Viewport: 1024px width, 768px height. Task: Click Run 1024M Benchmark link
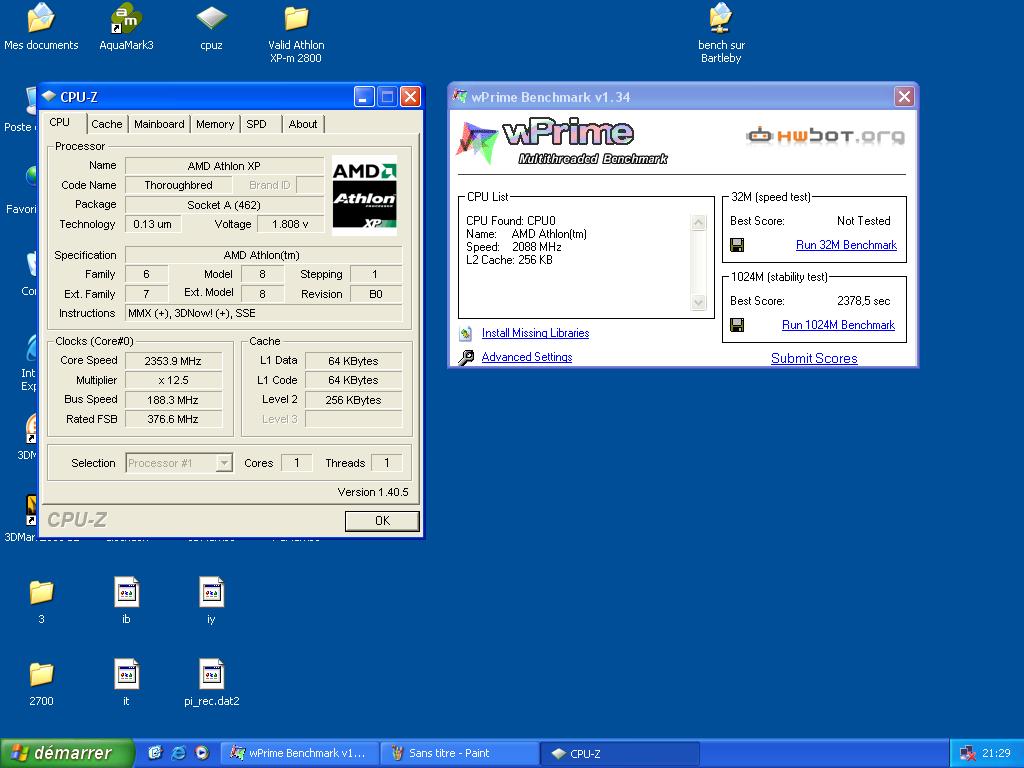pyautogui.click(x=838, y=325)
